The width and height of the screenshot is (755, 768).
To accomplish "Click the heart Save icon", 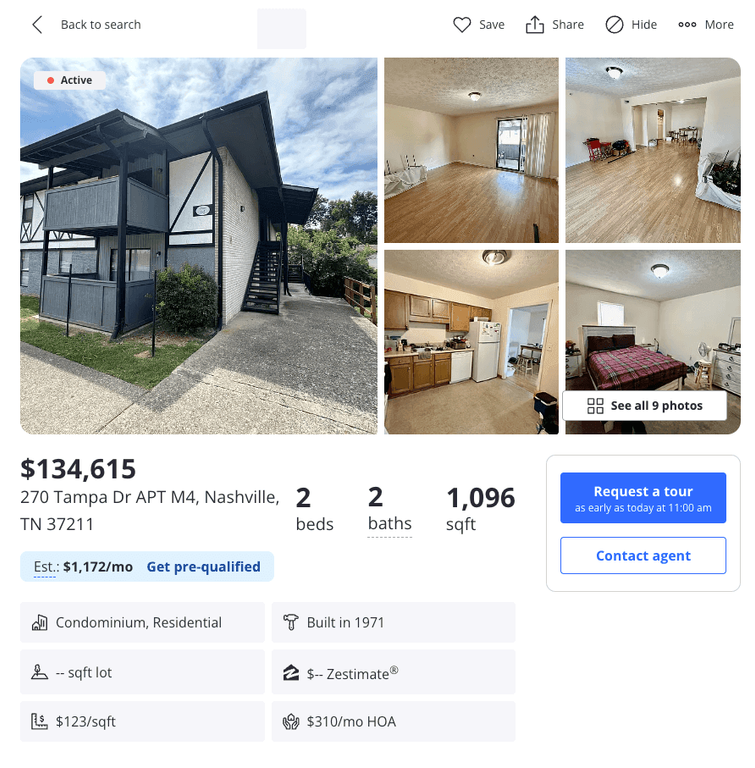I will tap(462, 24).
